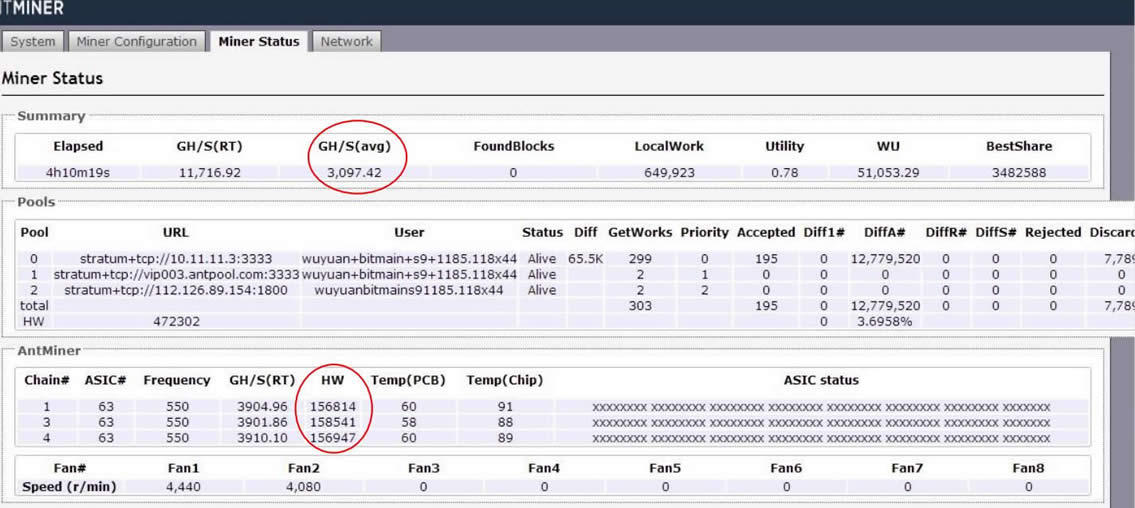Switch to the Miner Configuration tab

tap(136, 41)
